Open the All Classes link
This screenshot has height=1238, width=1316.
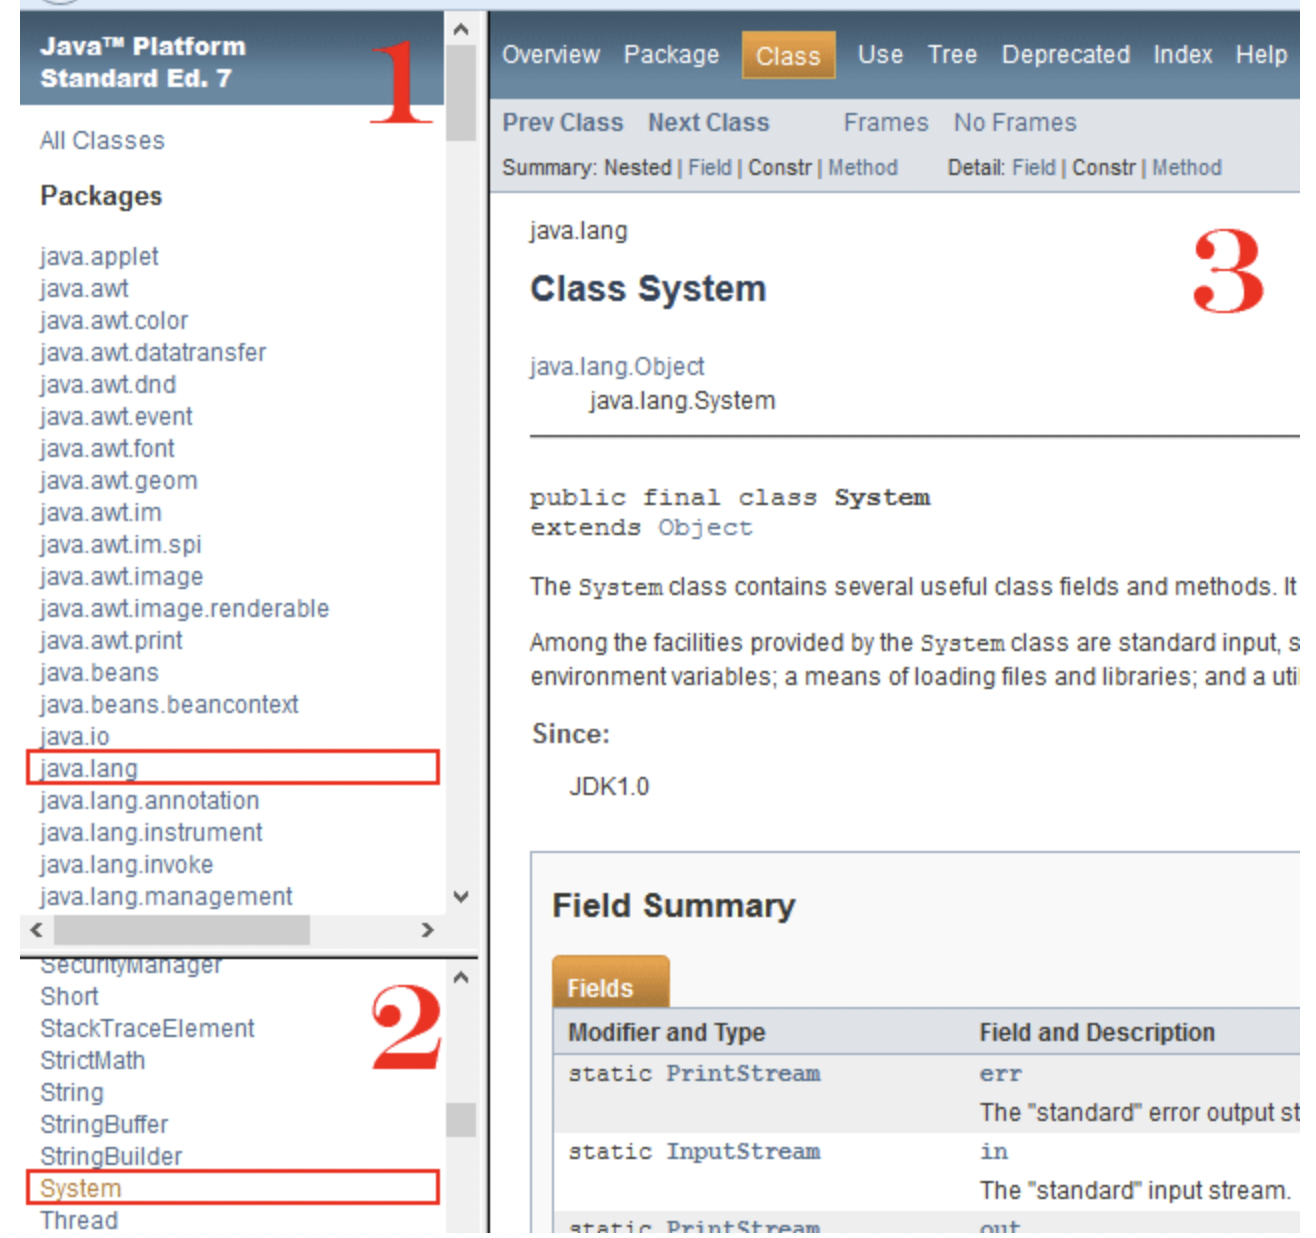(x=102, y=141)
